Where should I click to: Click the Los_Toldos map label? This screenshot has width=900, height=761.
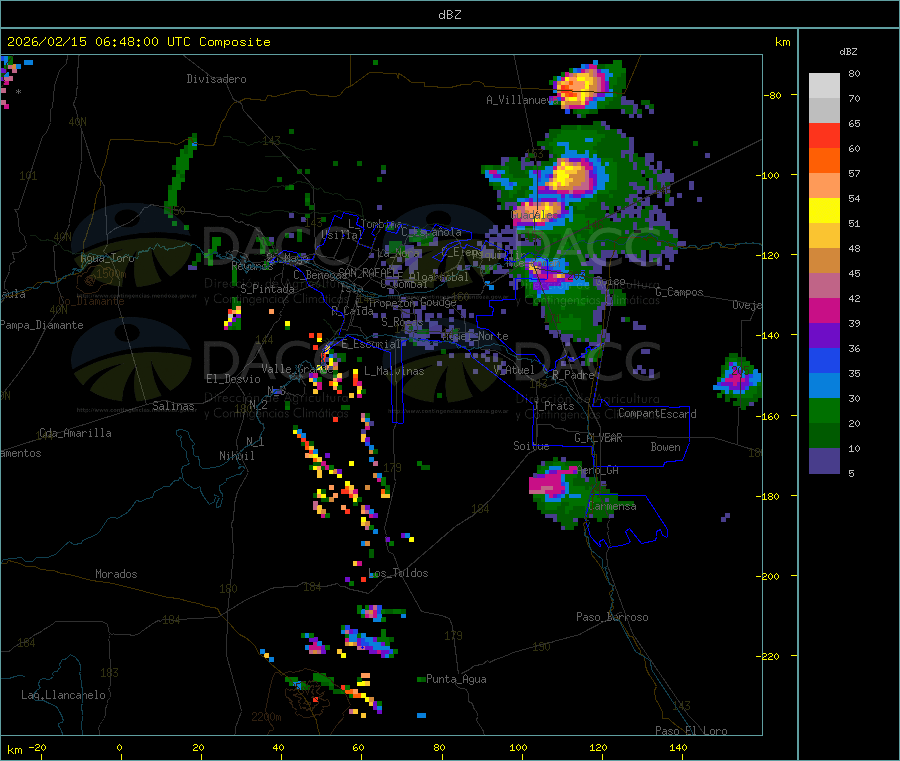click(x=398, y=573)
